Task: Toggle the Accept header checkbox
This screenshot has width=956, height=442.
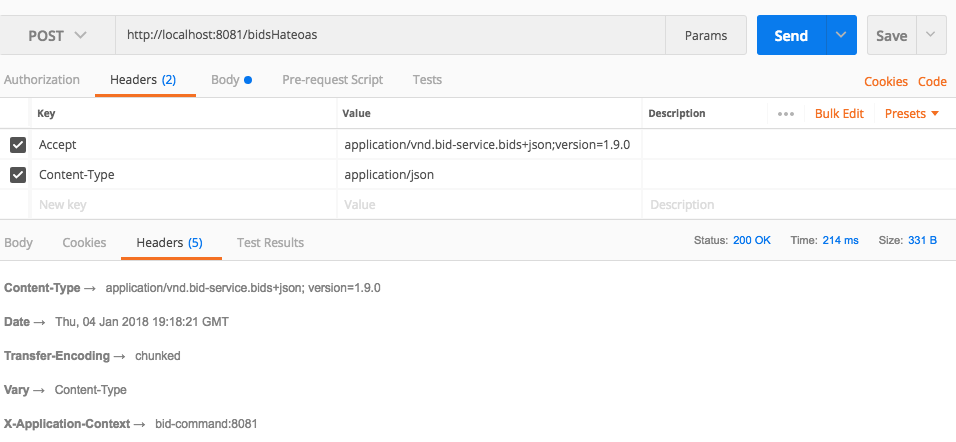Action: 17,145
